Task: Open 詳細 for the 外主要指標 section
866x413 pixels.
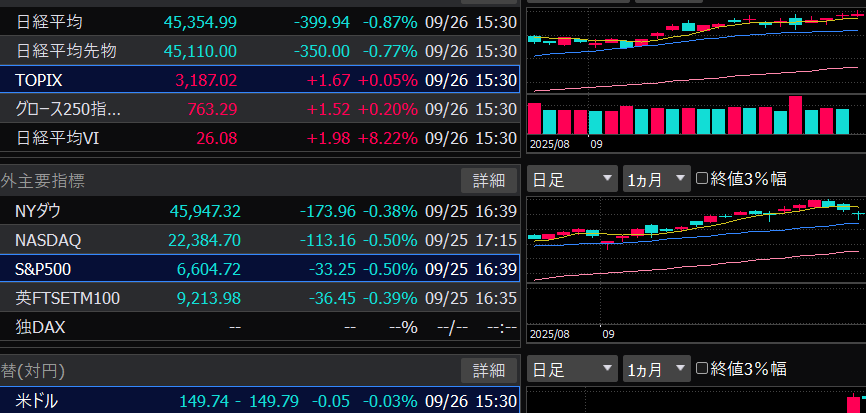Action: point(489,180)
